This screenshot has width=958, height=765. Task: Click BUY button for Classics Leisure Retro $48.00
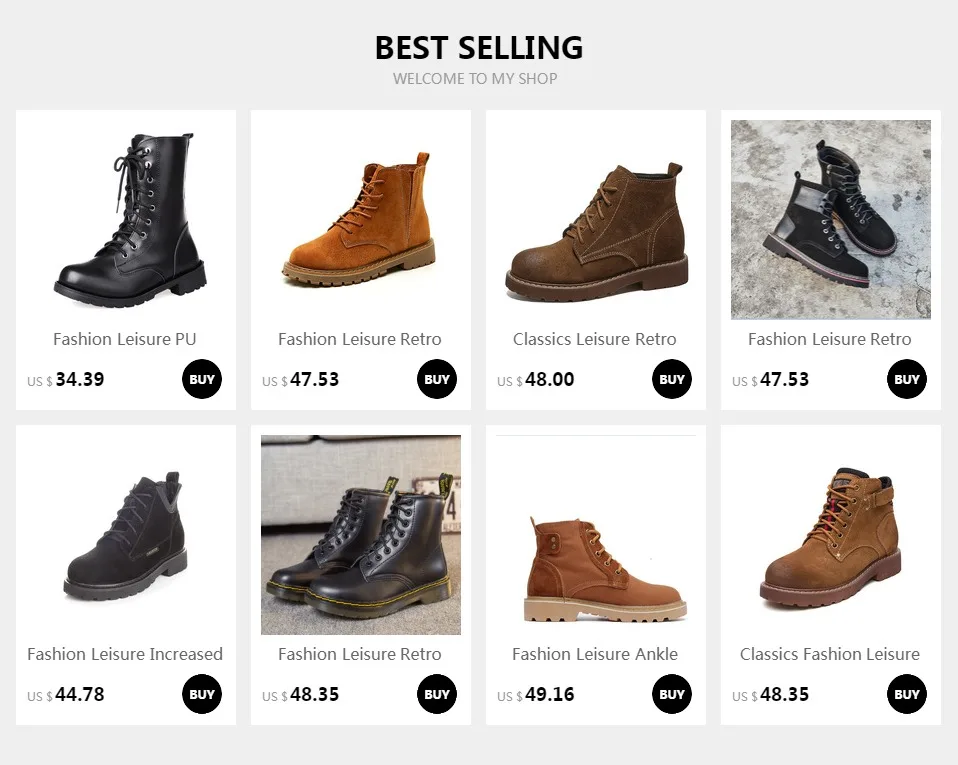(x=671, y=379)
